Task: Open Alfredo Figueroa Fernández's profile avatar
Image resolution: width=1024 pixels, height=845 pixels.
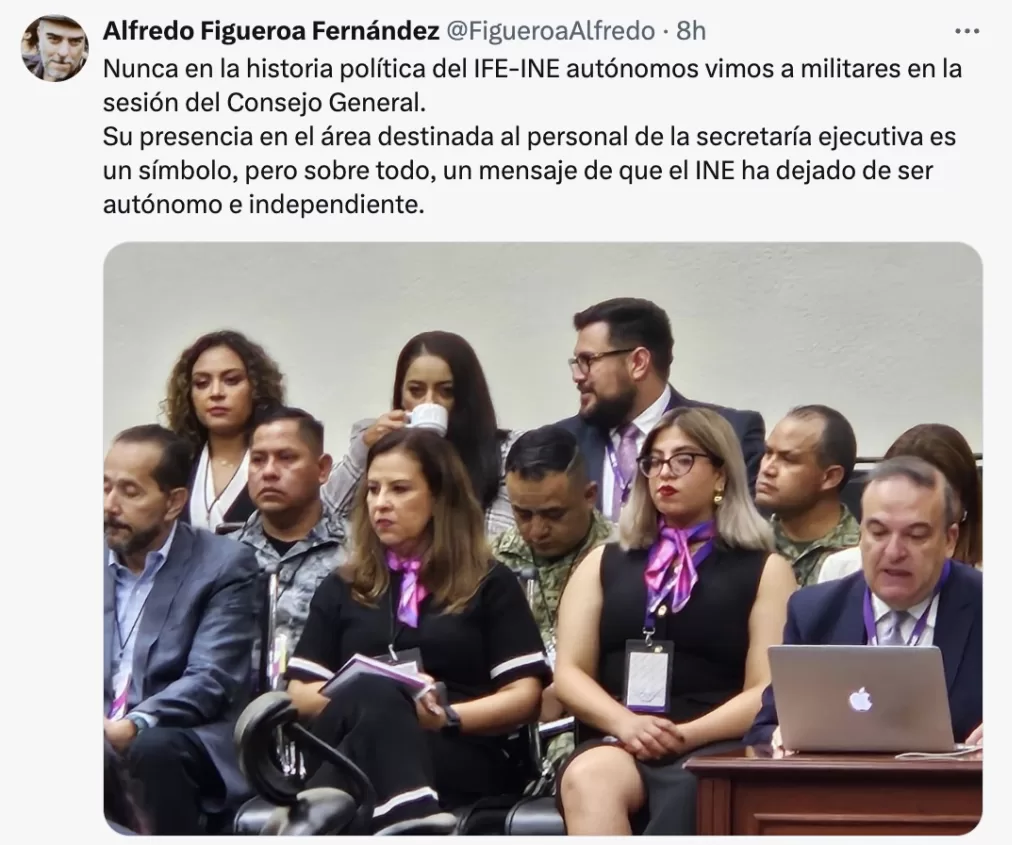Action: (54, 48)
